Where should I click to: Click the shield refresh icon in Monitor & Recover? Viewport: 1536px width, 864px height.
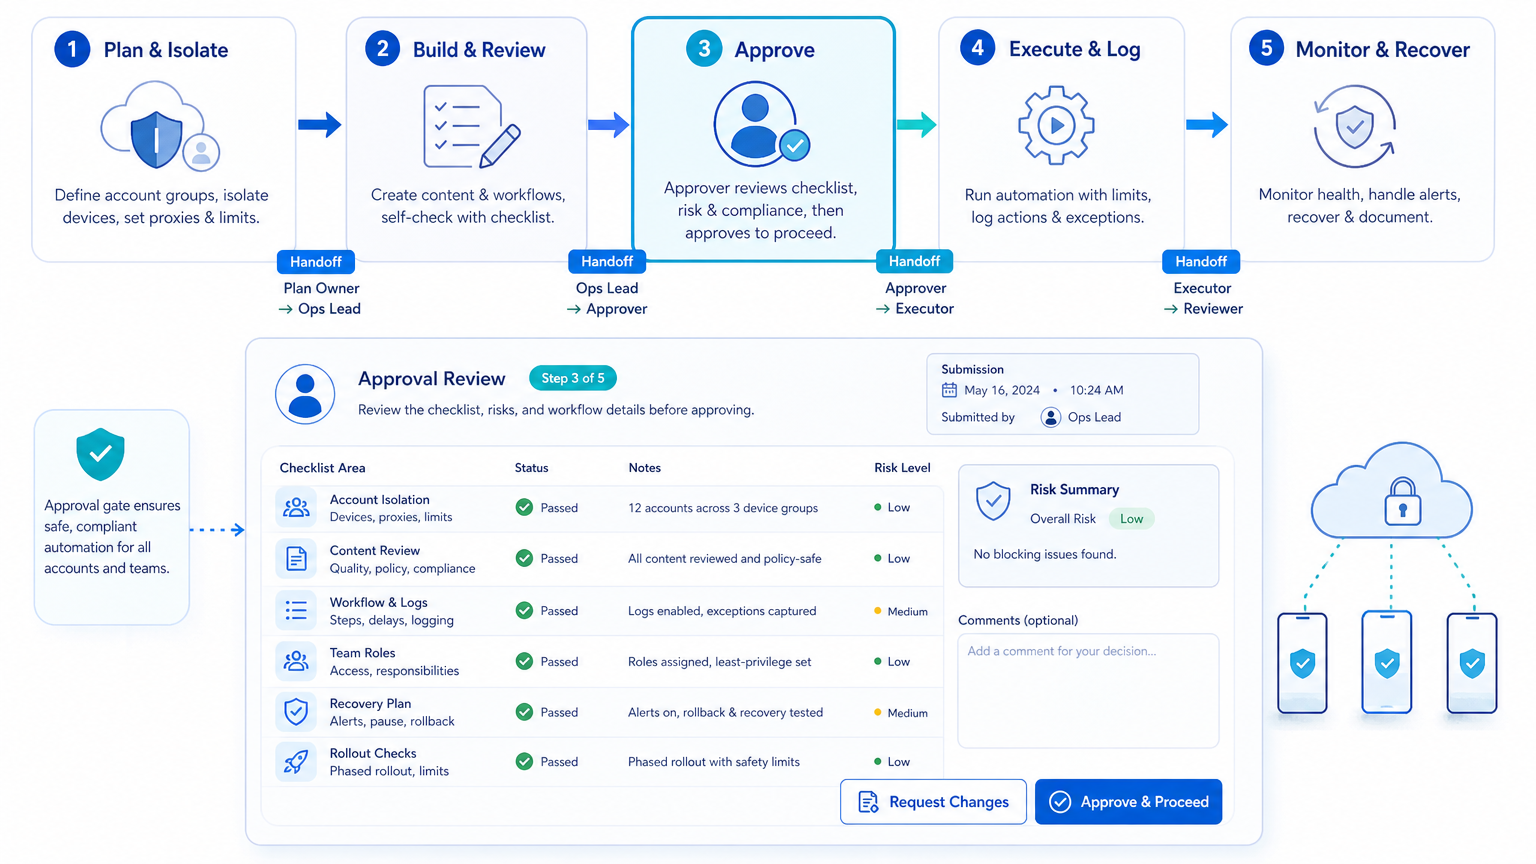(x=1354, y=126)
